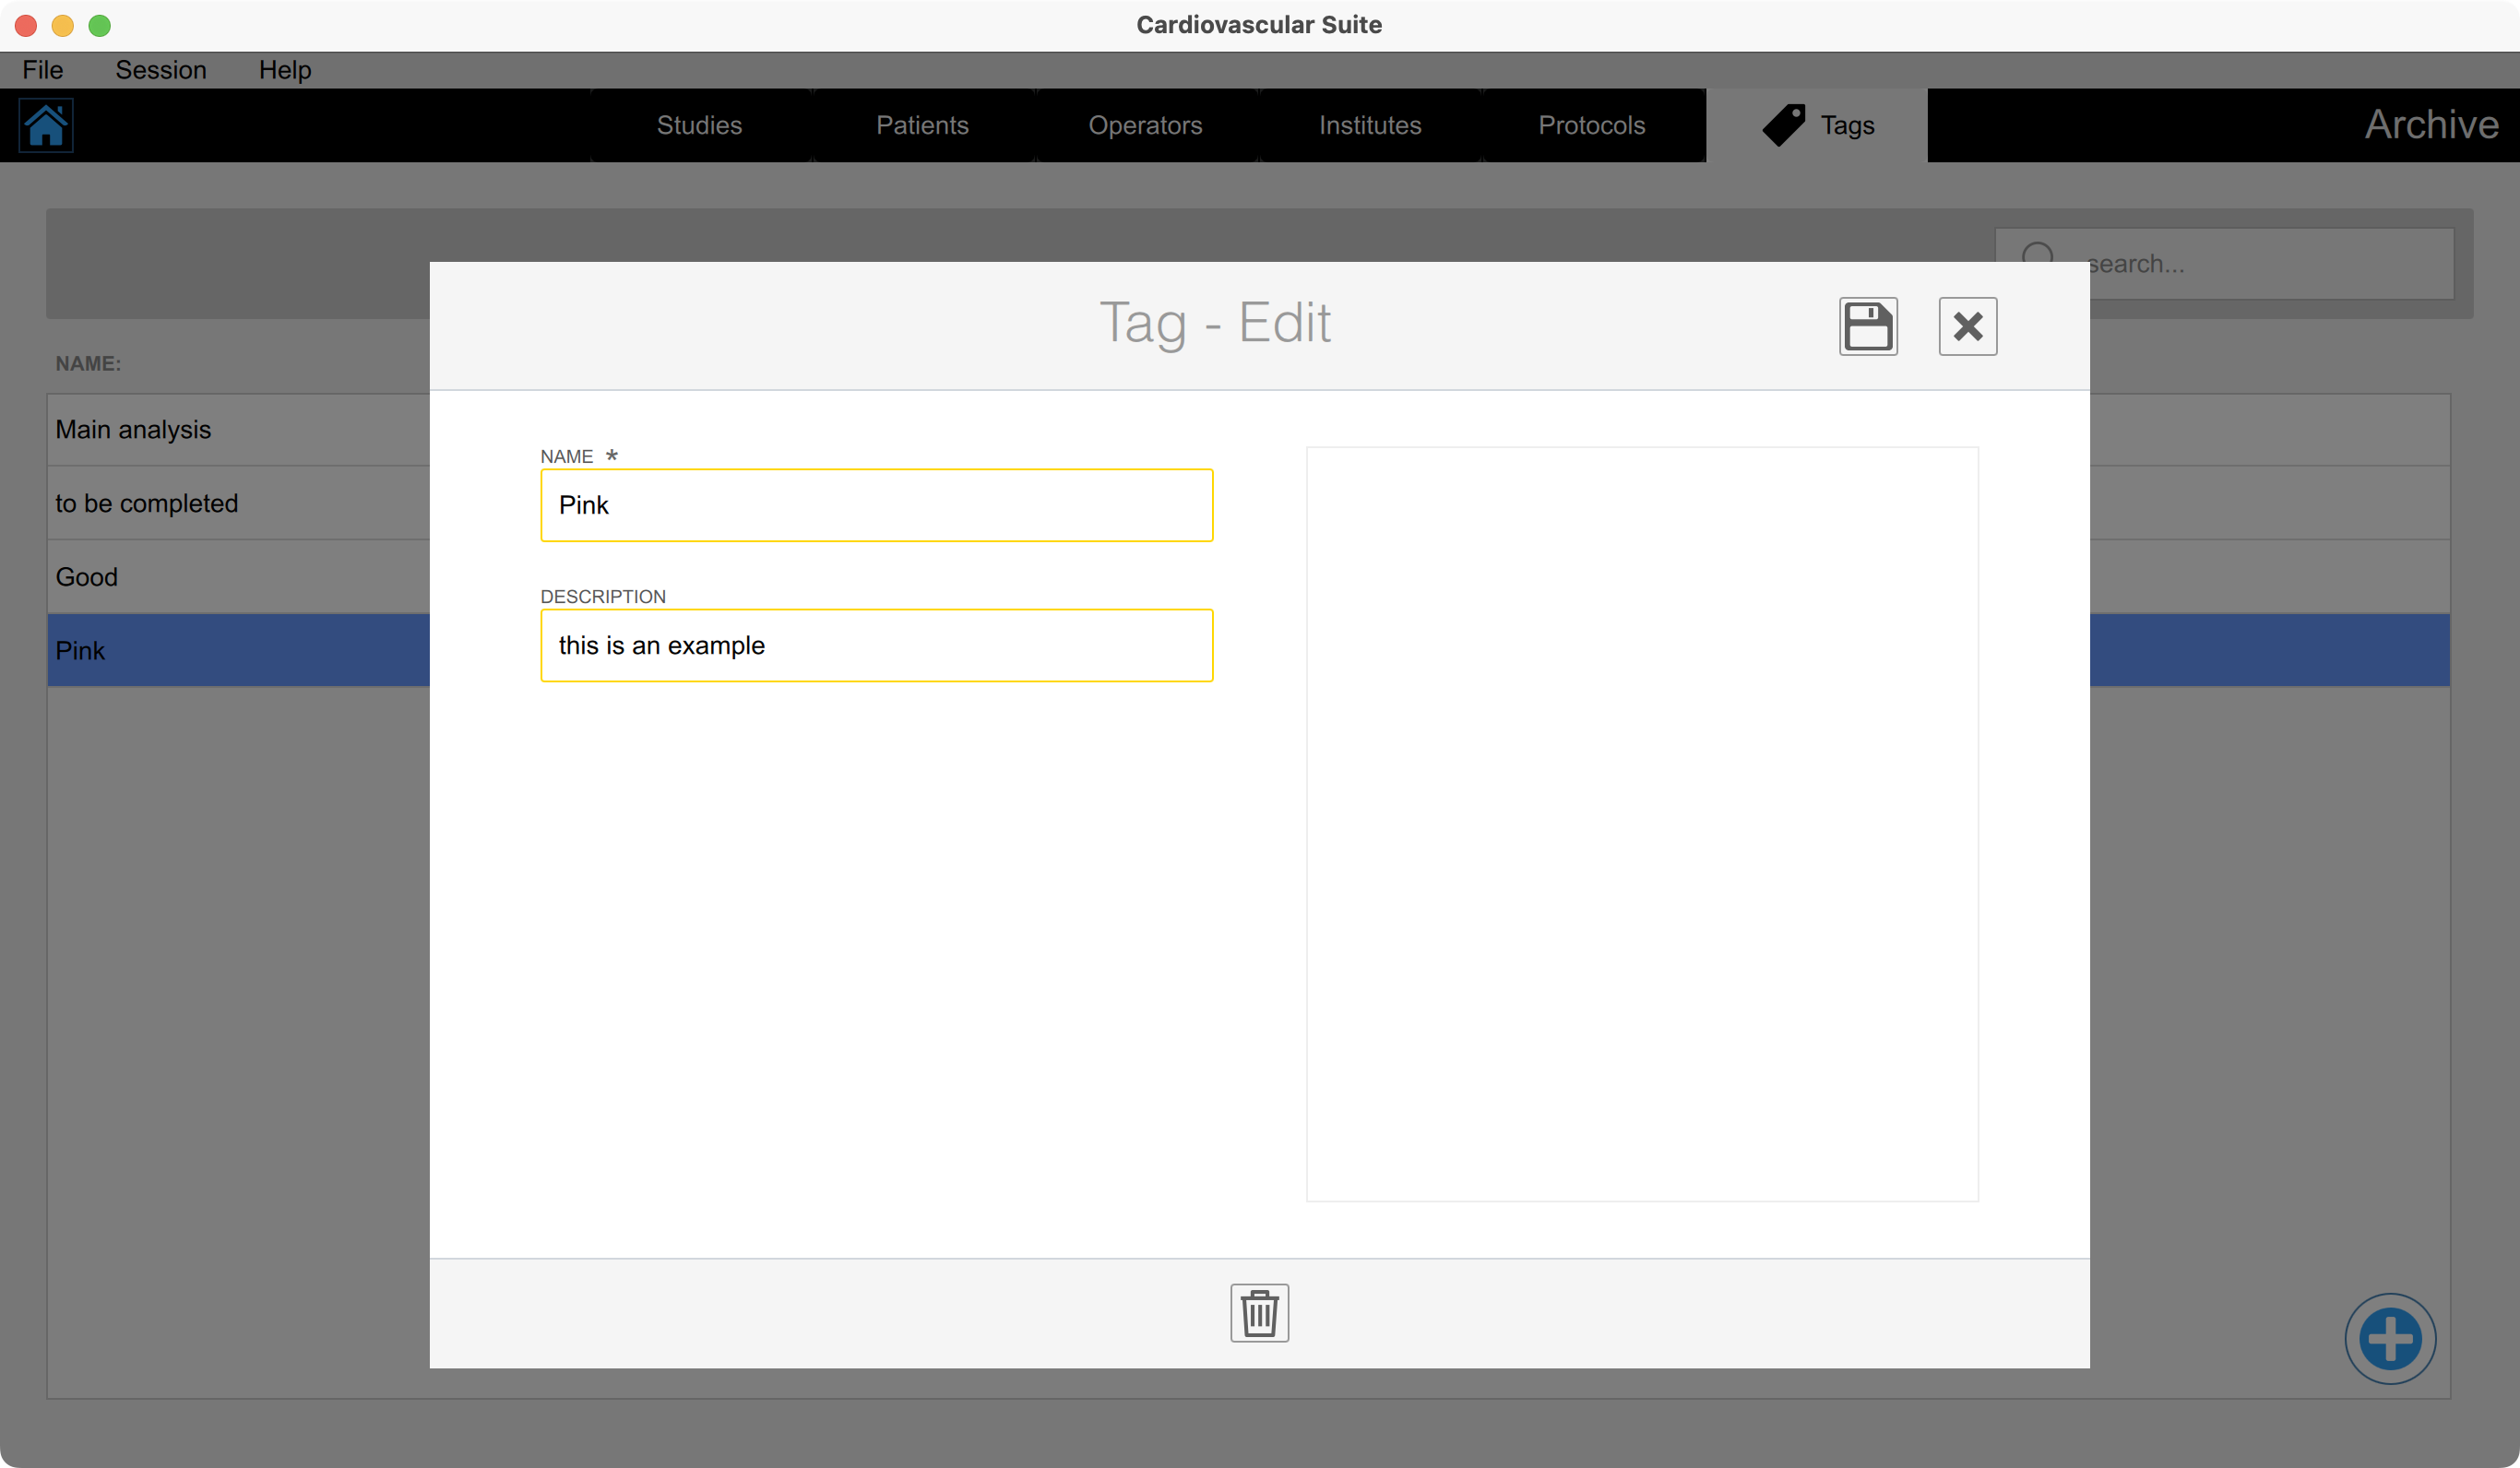The width and height of the screenshot is (2520, 1468).
Task: Open the Help menu
Action: 285,70
